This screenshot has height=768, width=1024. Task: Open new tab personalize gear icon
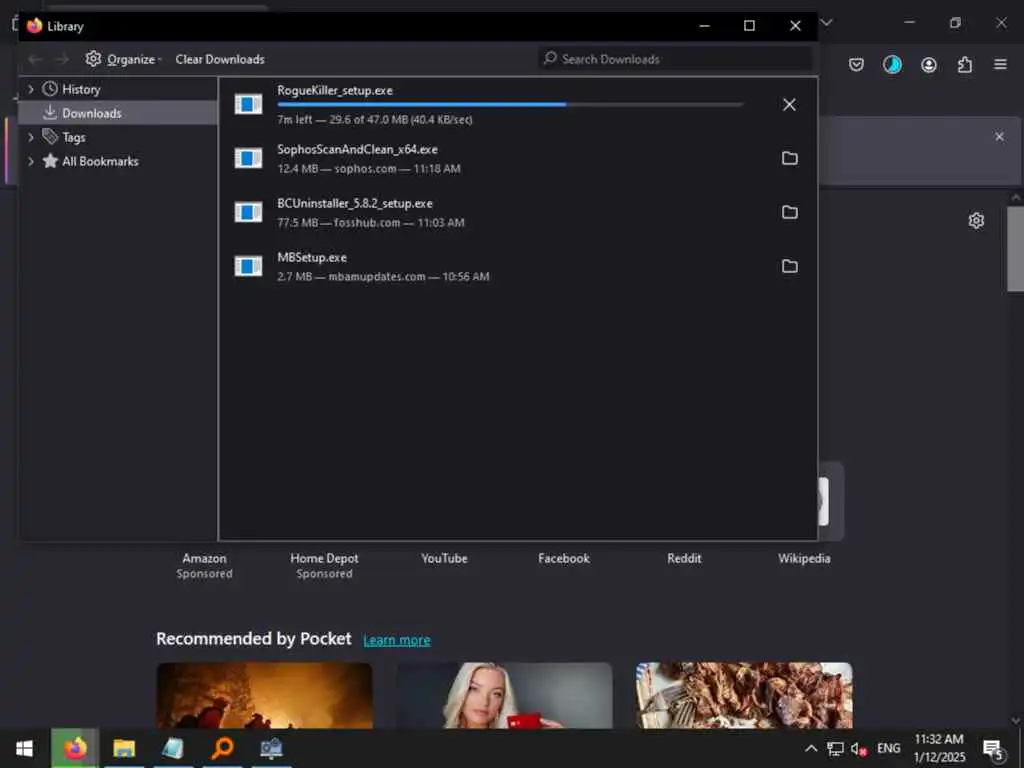tap(976, 221)
